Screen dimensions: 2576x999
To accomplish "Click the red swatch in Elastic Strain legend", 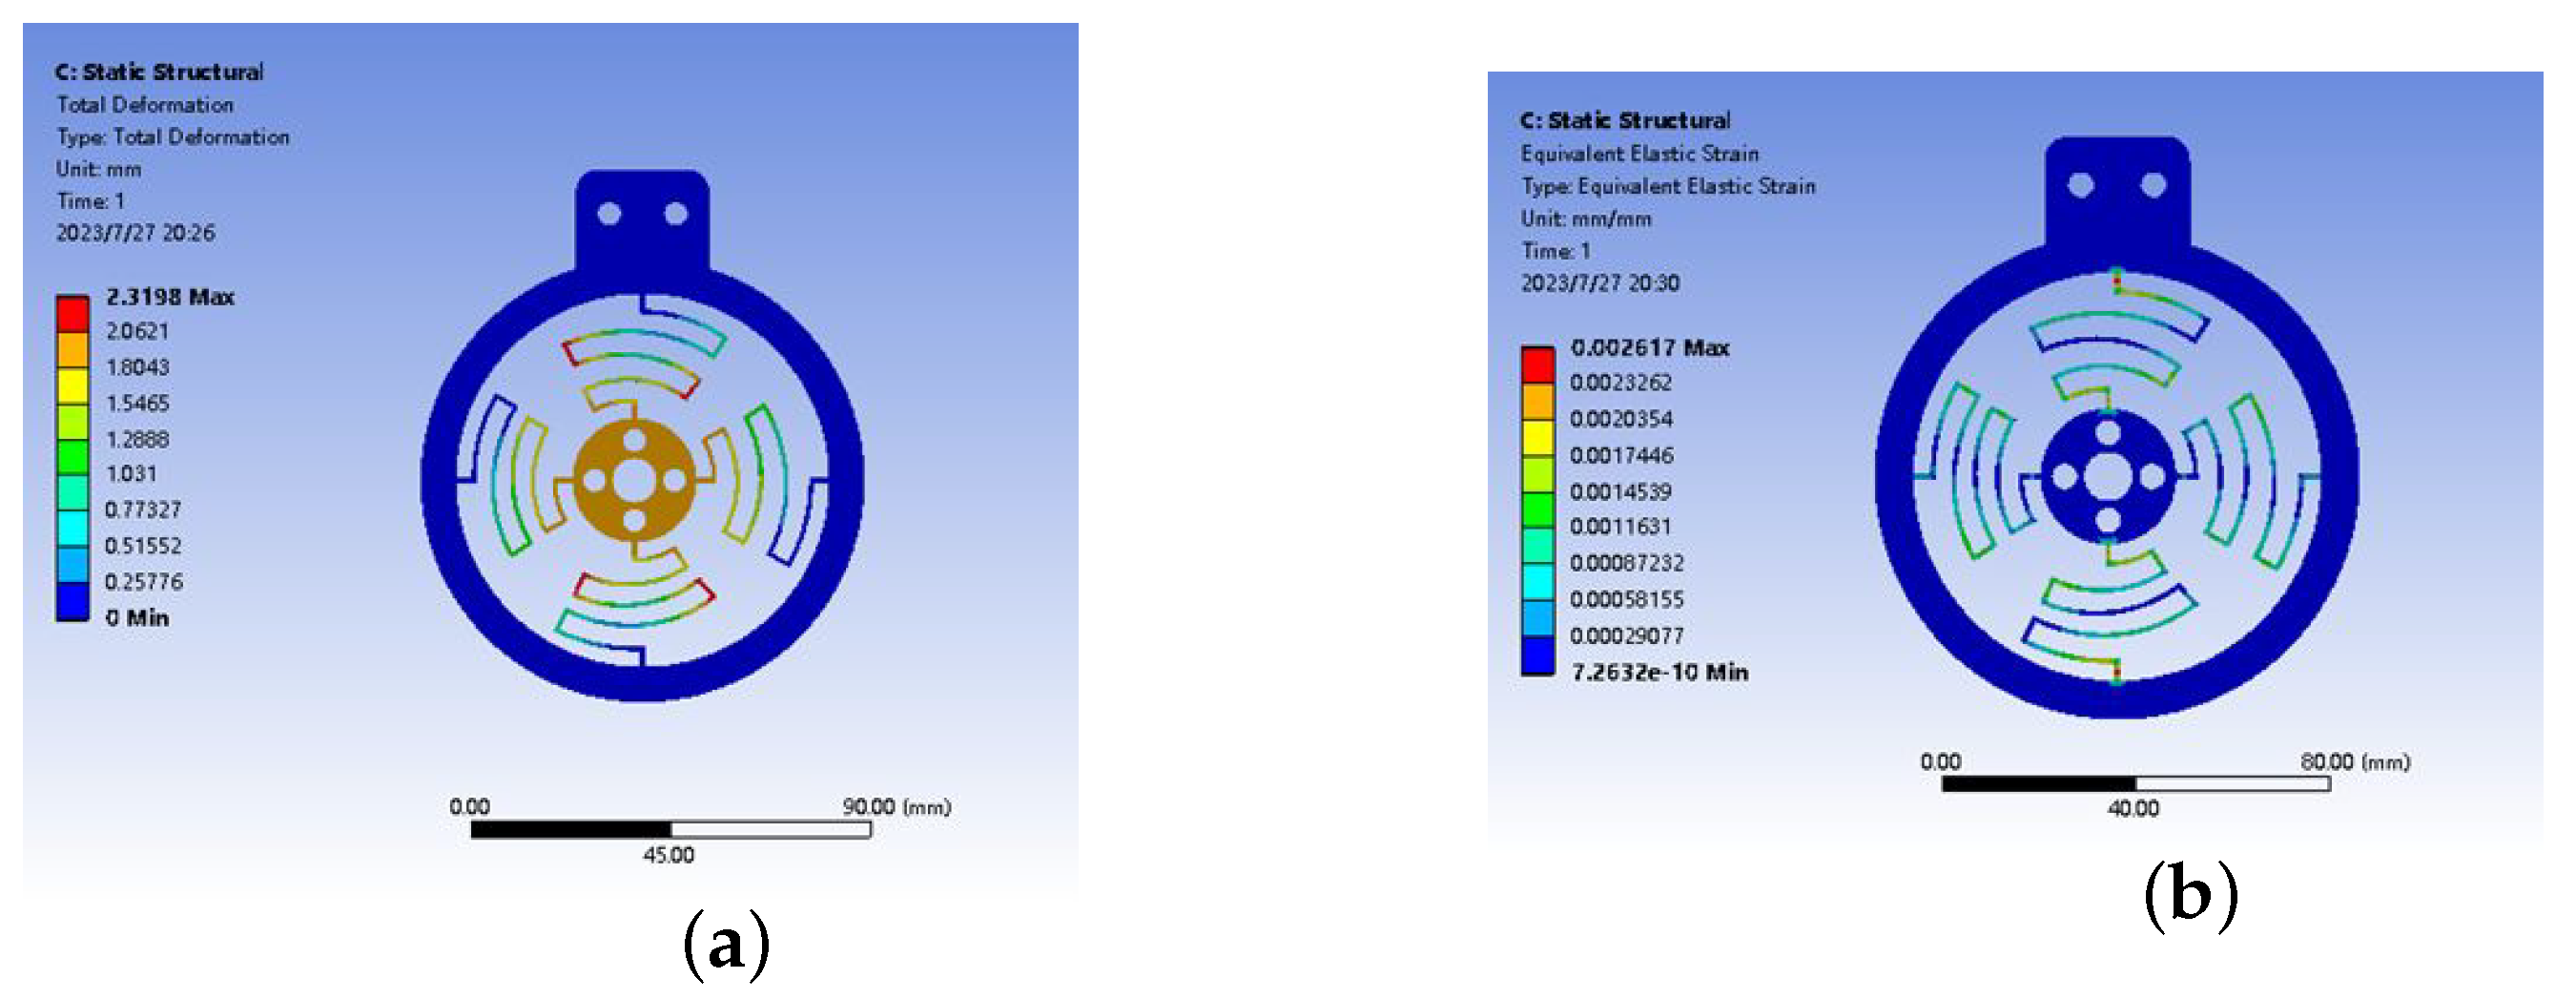I will point(1537,365).
